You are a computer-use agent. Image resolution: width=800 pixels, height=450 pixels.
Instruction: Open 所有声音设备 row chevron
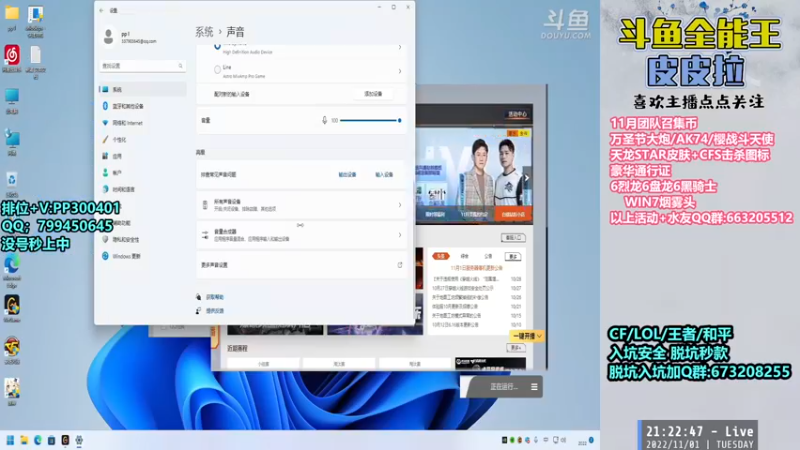(x=399, y=205)
